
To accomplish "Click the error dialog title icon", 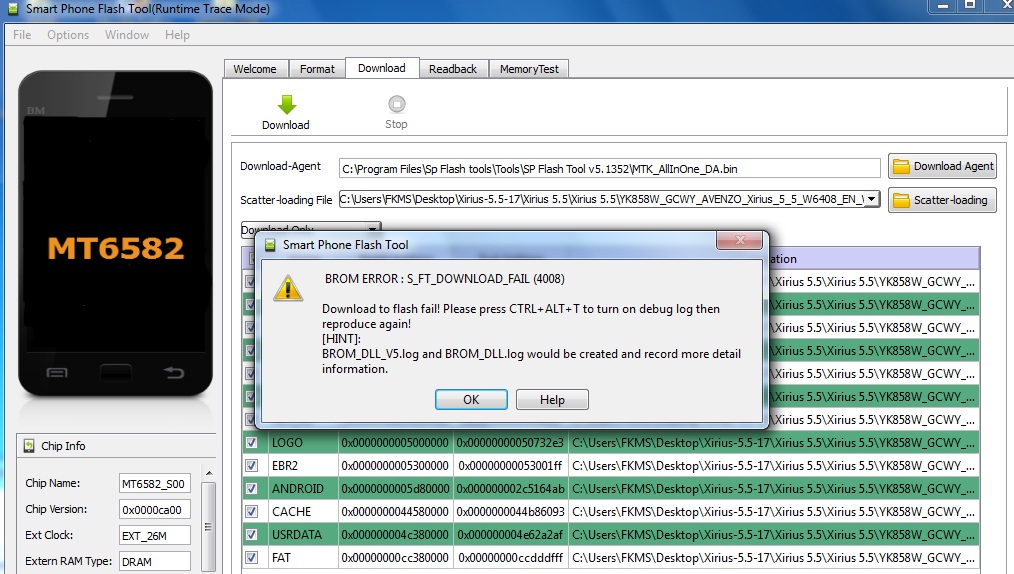I will pyautogui.click(x=270, y=244).
